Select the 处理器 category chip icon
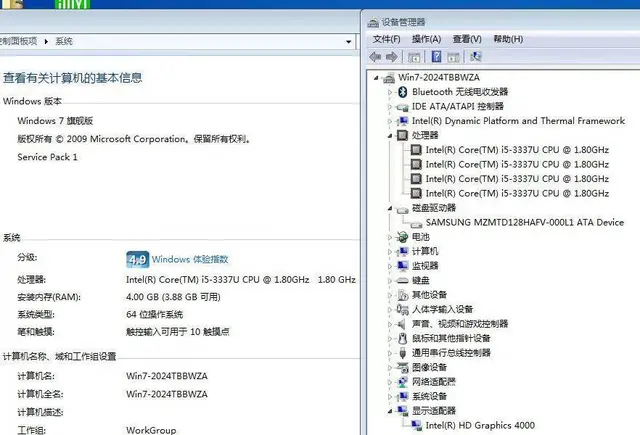The width and height of the screenshot is (640, 435). 402,135
